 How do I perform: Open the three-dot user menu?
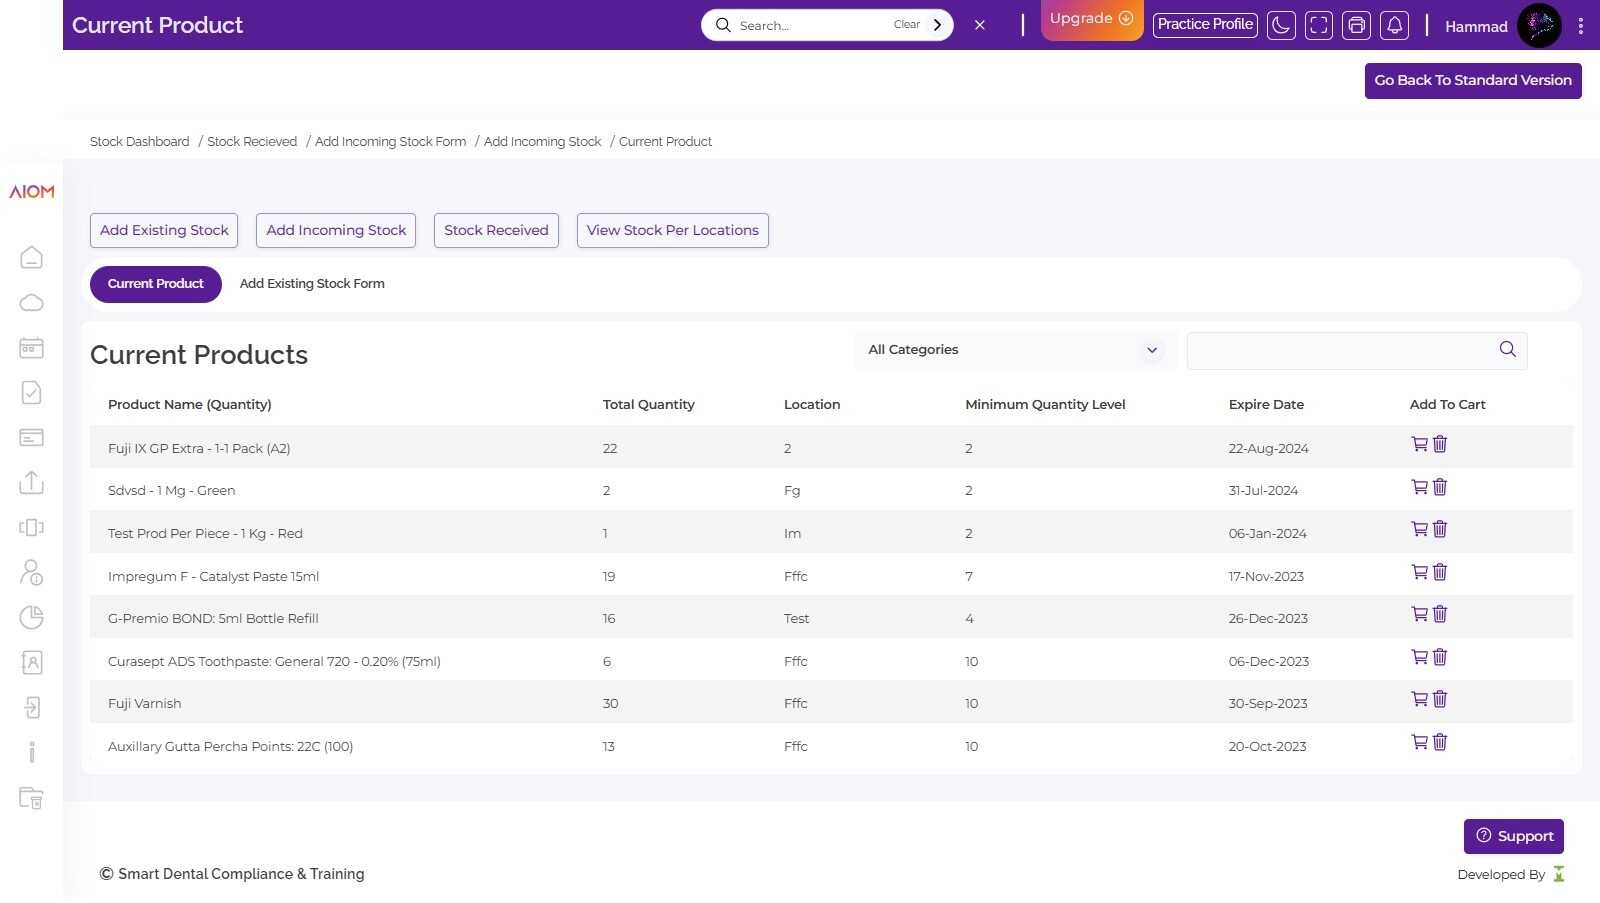[1580, 26]
